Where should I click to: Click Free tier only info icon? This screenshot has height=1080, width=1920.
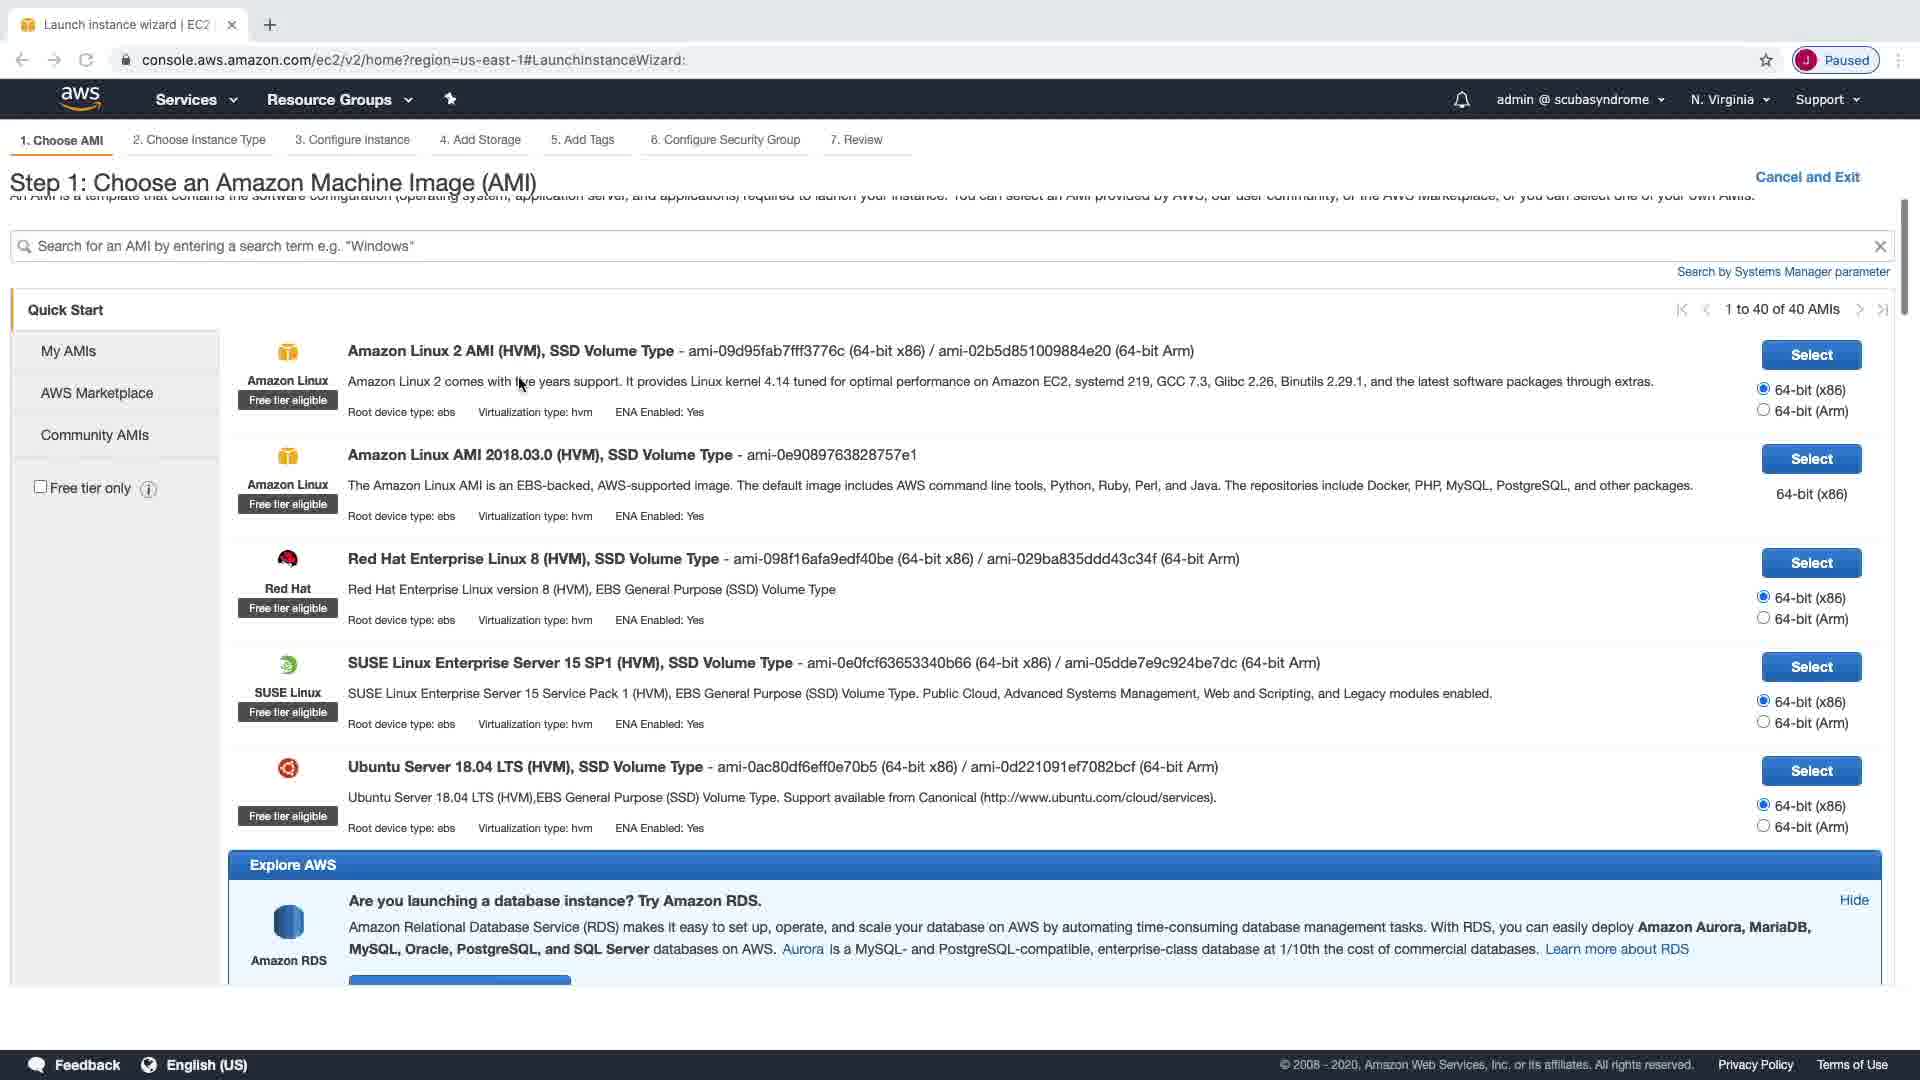tap(148, 489)
